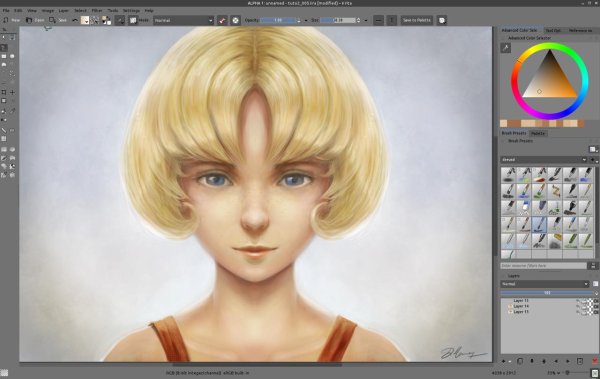The height and width of the screenshot is (379, 600).
Task: Switch to the Advanced Color Selector tab
Action: [519, 30]
